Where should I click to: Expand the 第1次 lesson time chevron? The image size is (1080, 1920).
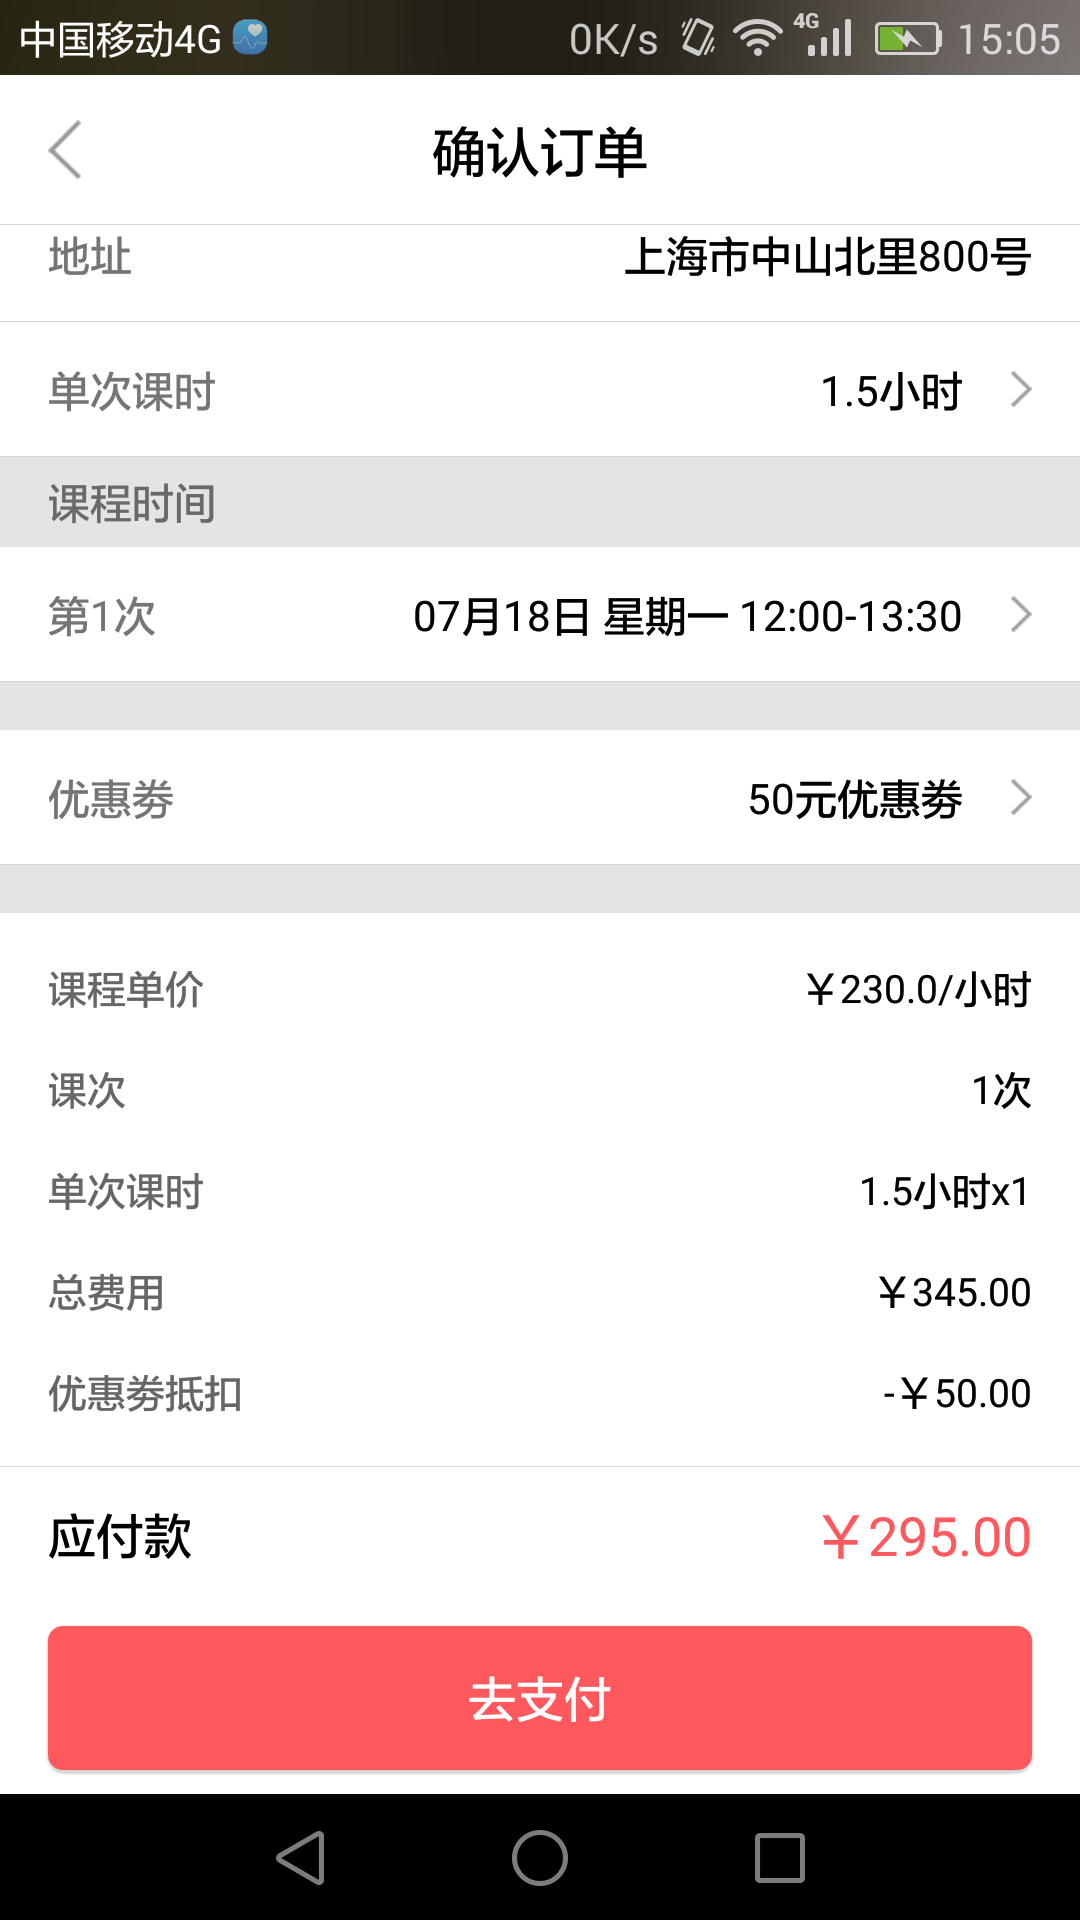point(1020,614)
